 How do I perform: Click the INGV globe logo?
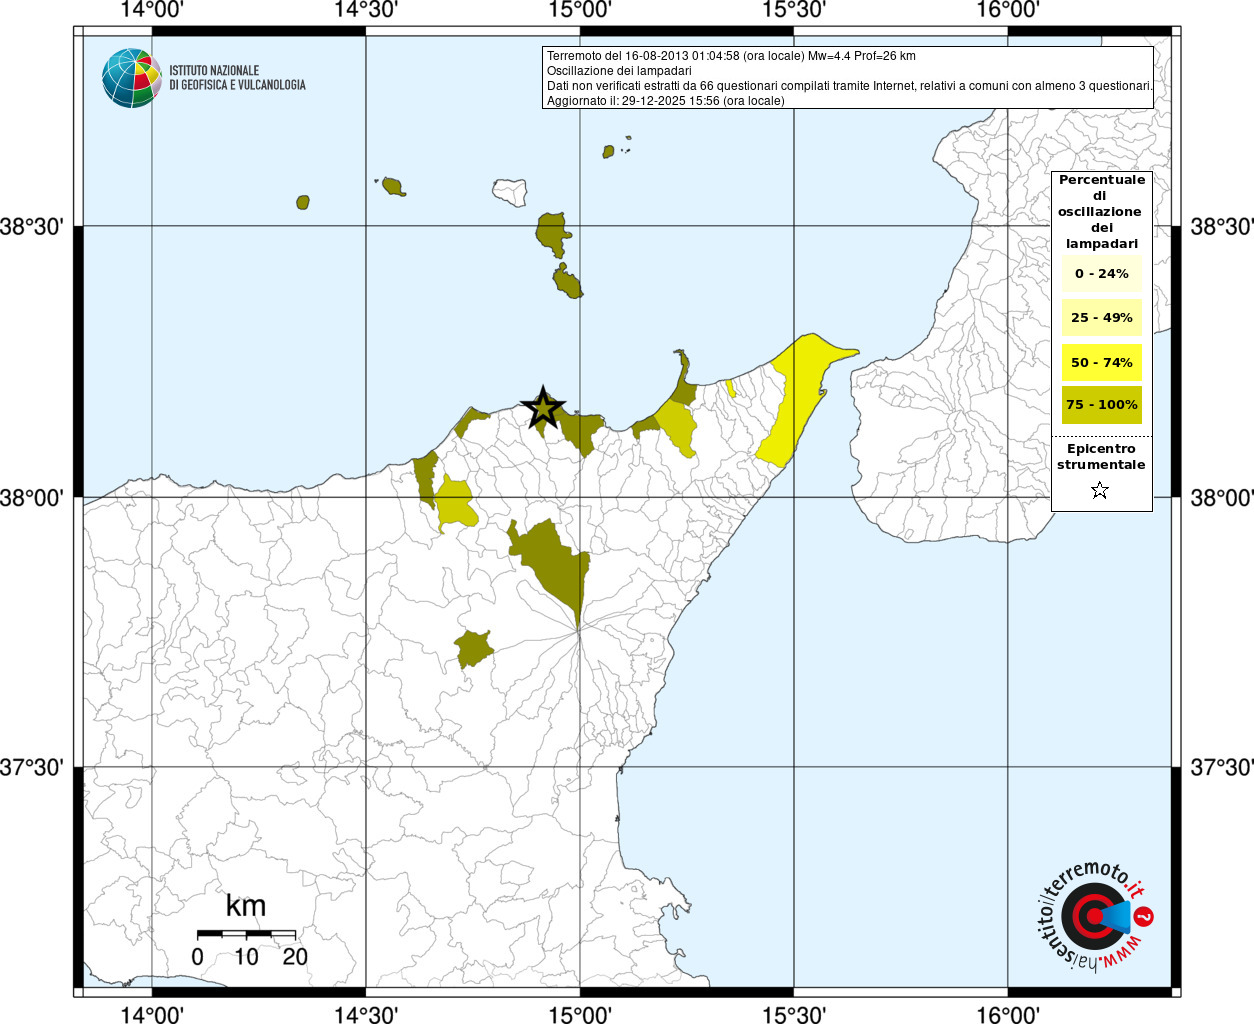pyautogui.click(x=131, y=78)
